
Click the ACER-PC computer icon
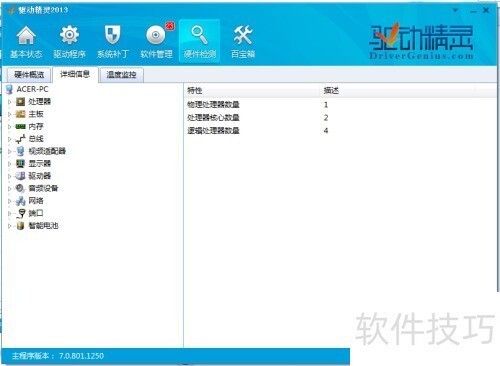[10, 89]
